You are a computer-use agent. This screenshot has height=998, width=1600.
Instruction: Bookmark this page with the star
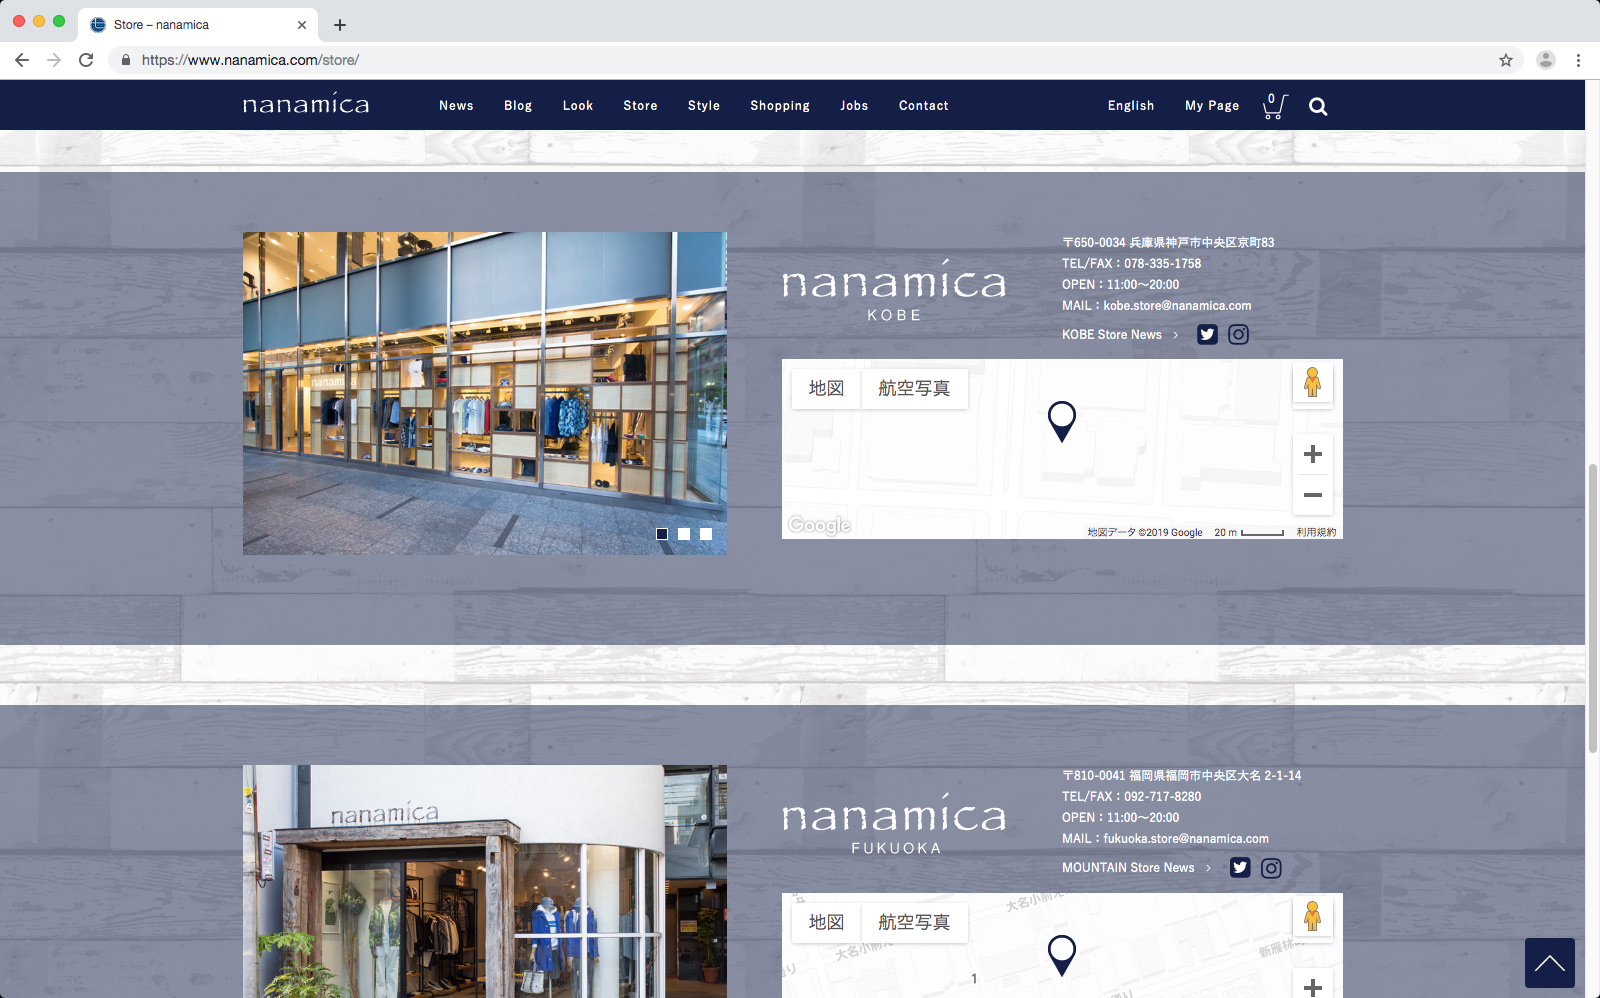(x=1506, y=60)
